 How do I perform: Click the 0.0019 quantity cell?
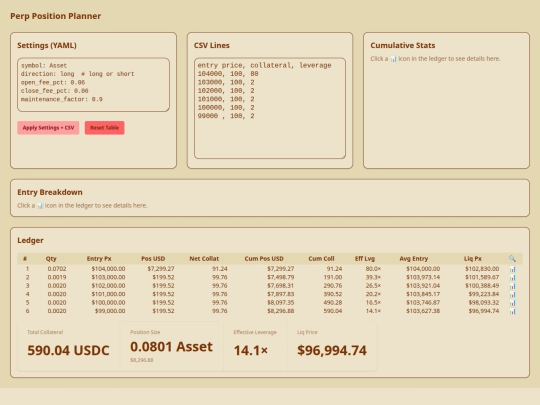[x=57, y=277]
